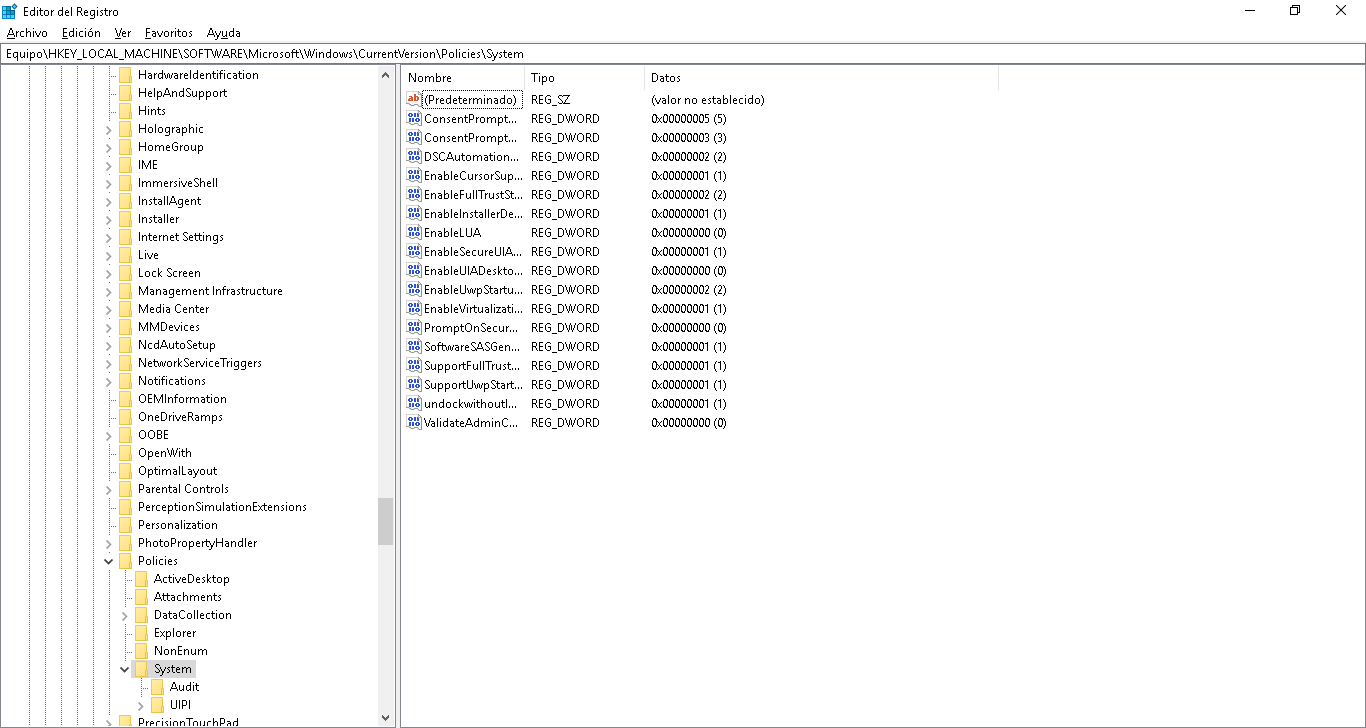Click the registry path address bar
Viewport: 1366px width, 728px height.
683,54
